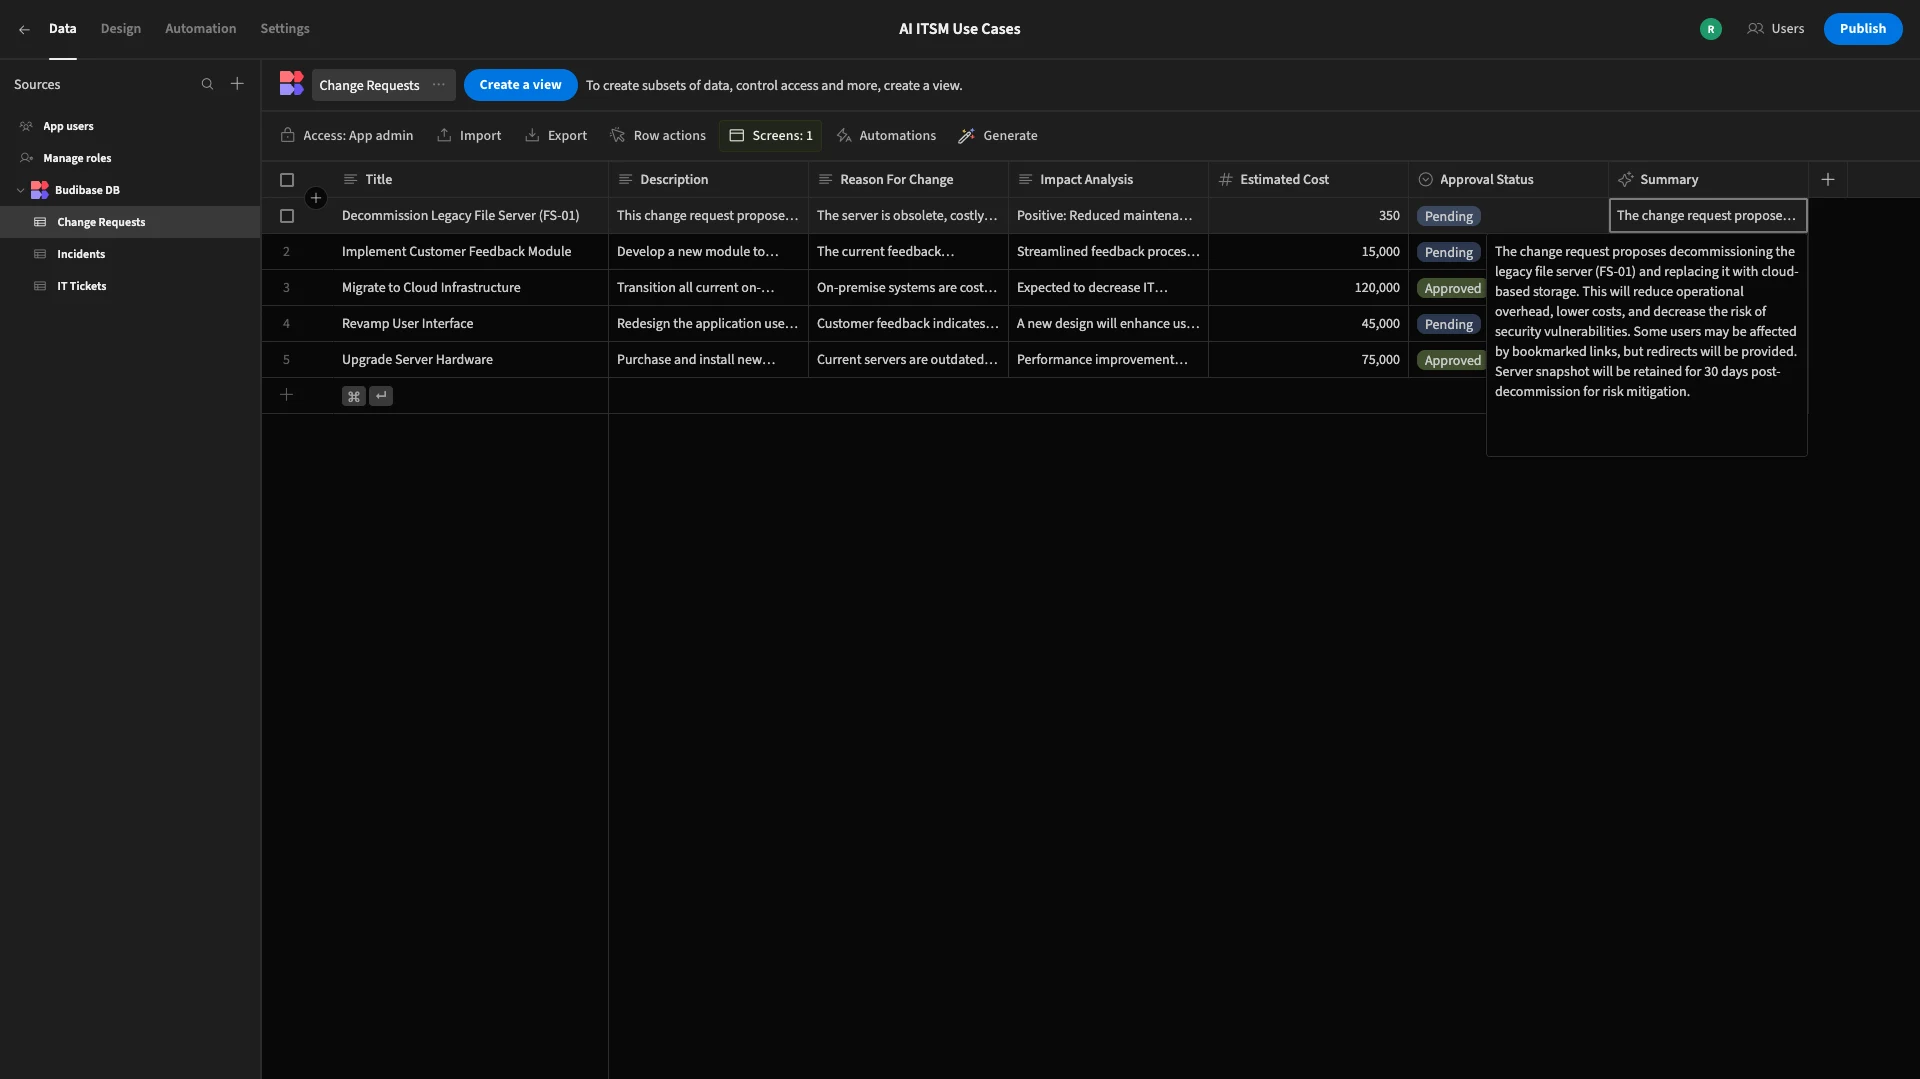1920x1079 pixels.
Task: Open Change Requests options ellipsis menu
Action: click(438, 85)
